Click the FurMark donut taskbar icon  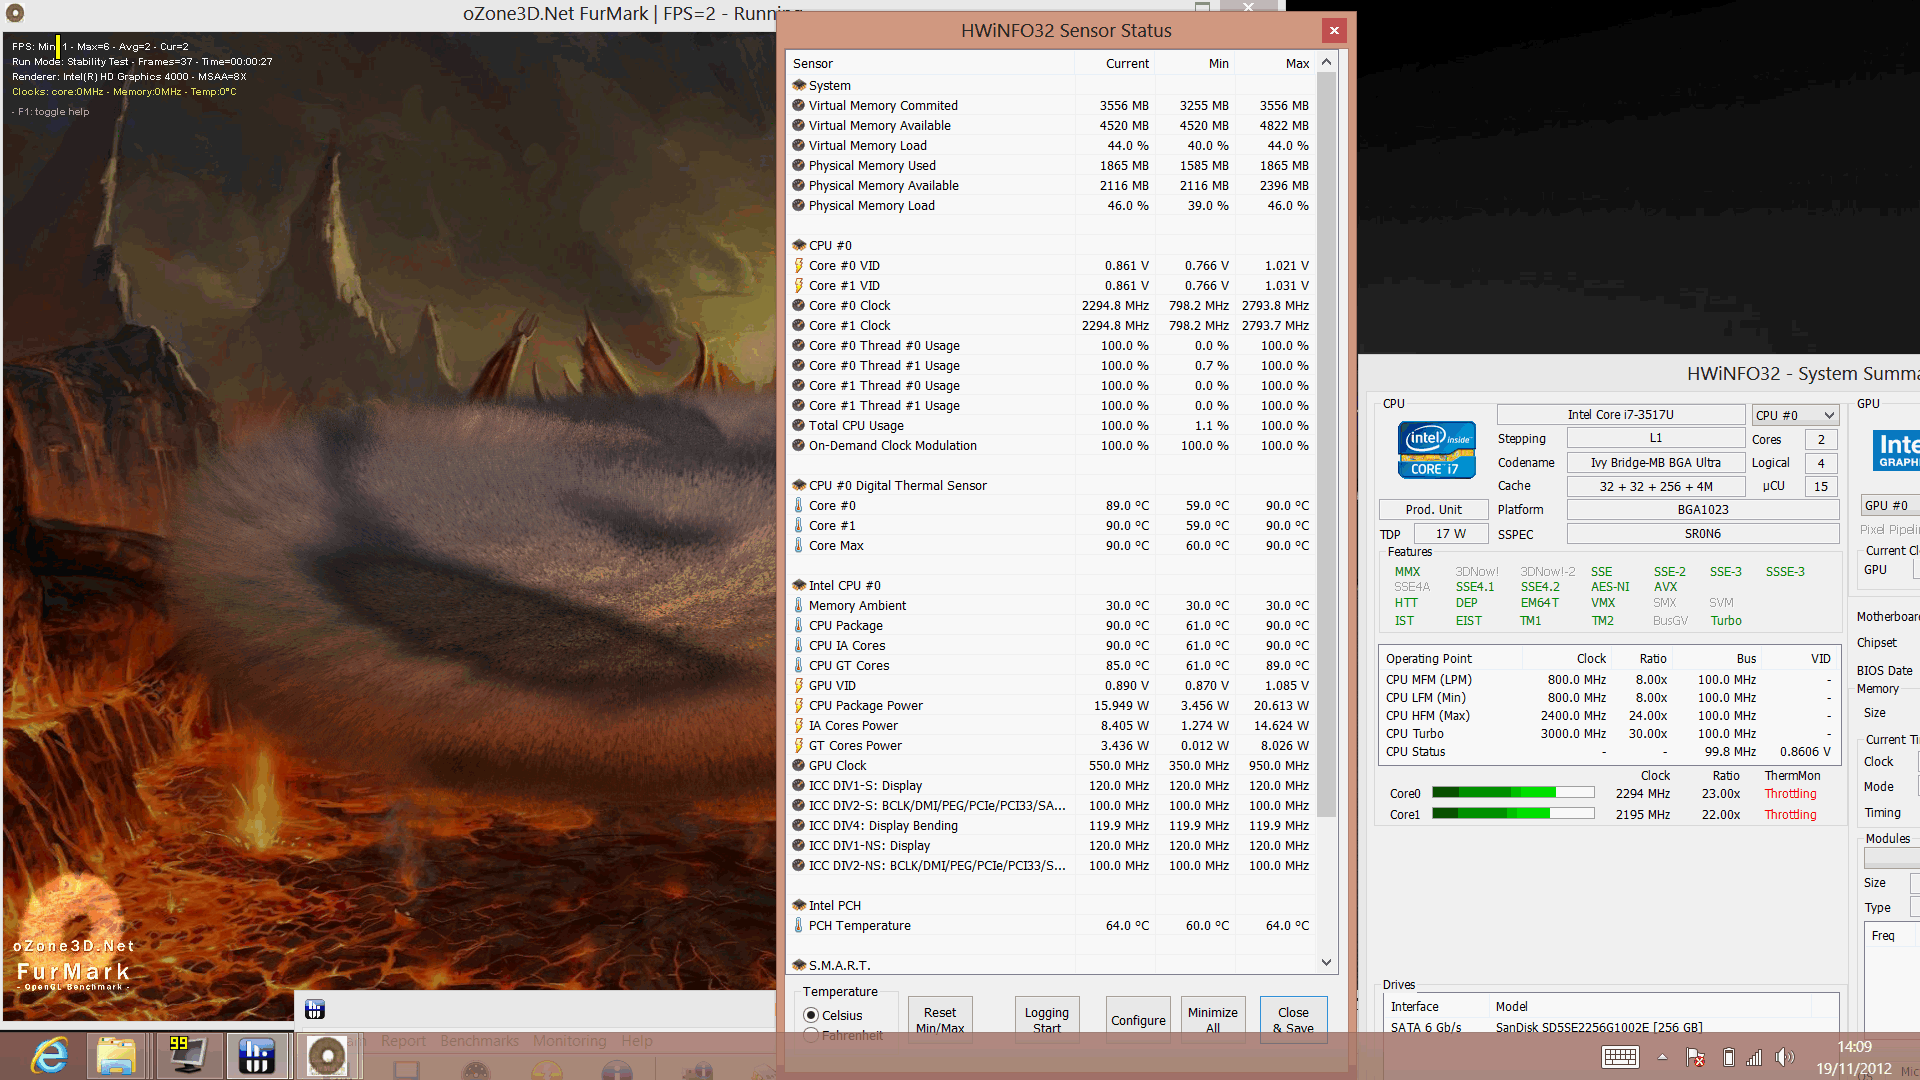[x=326, y=1055]
